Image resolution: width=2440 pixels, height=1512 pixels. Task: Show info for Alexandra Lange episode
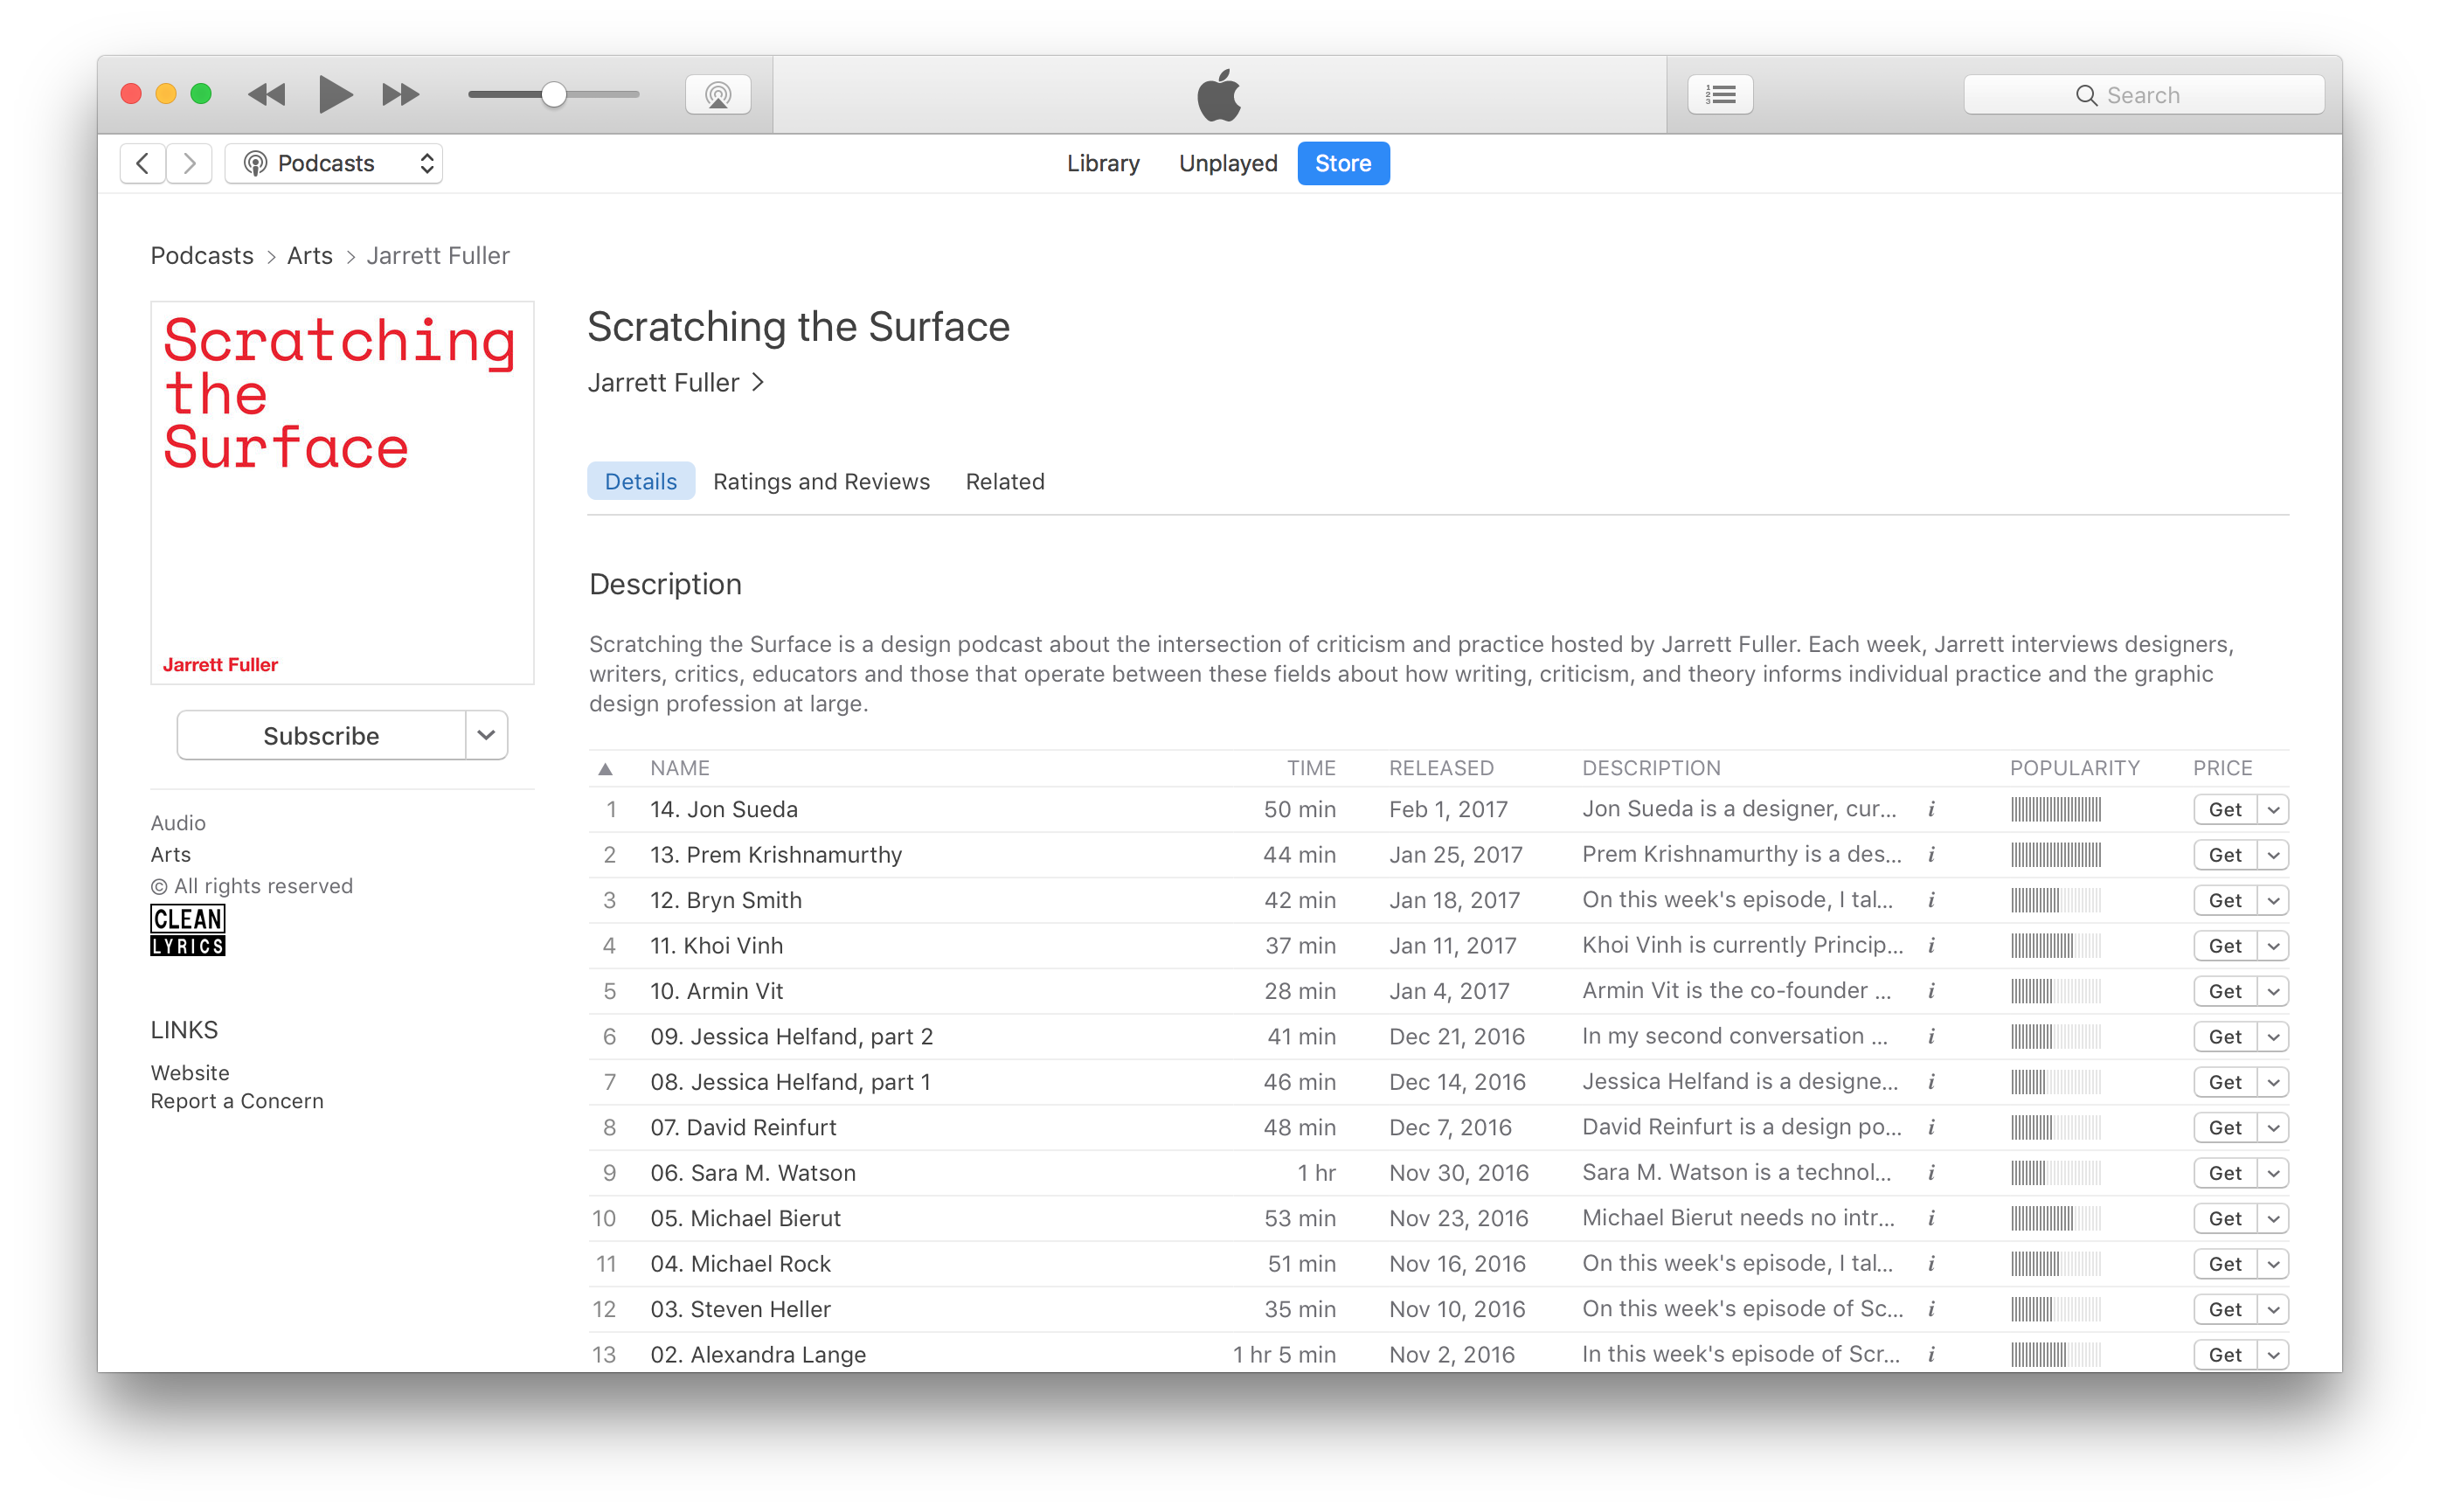pyautogui.click(x=1932, y=1355)
